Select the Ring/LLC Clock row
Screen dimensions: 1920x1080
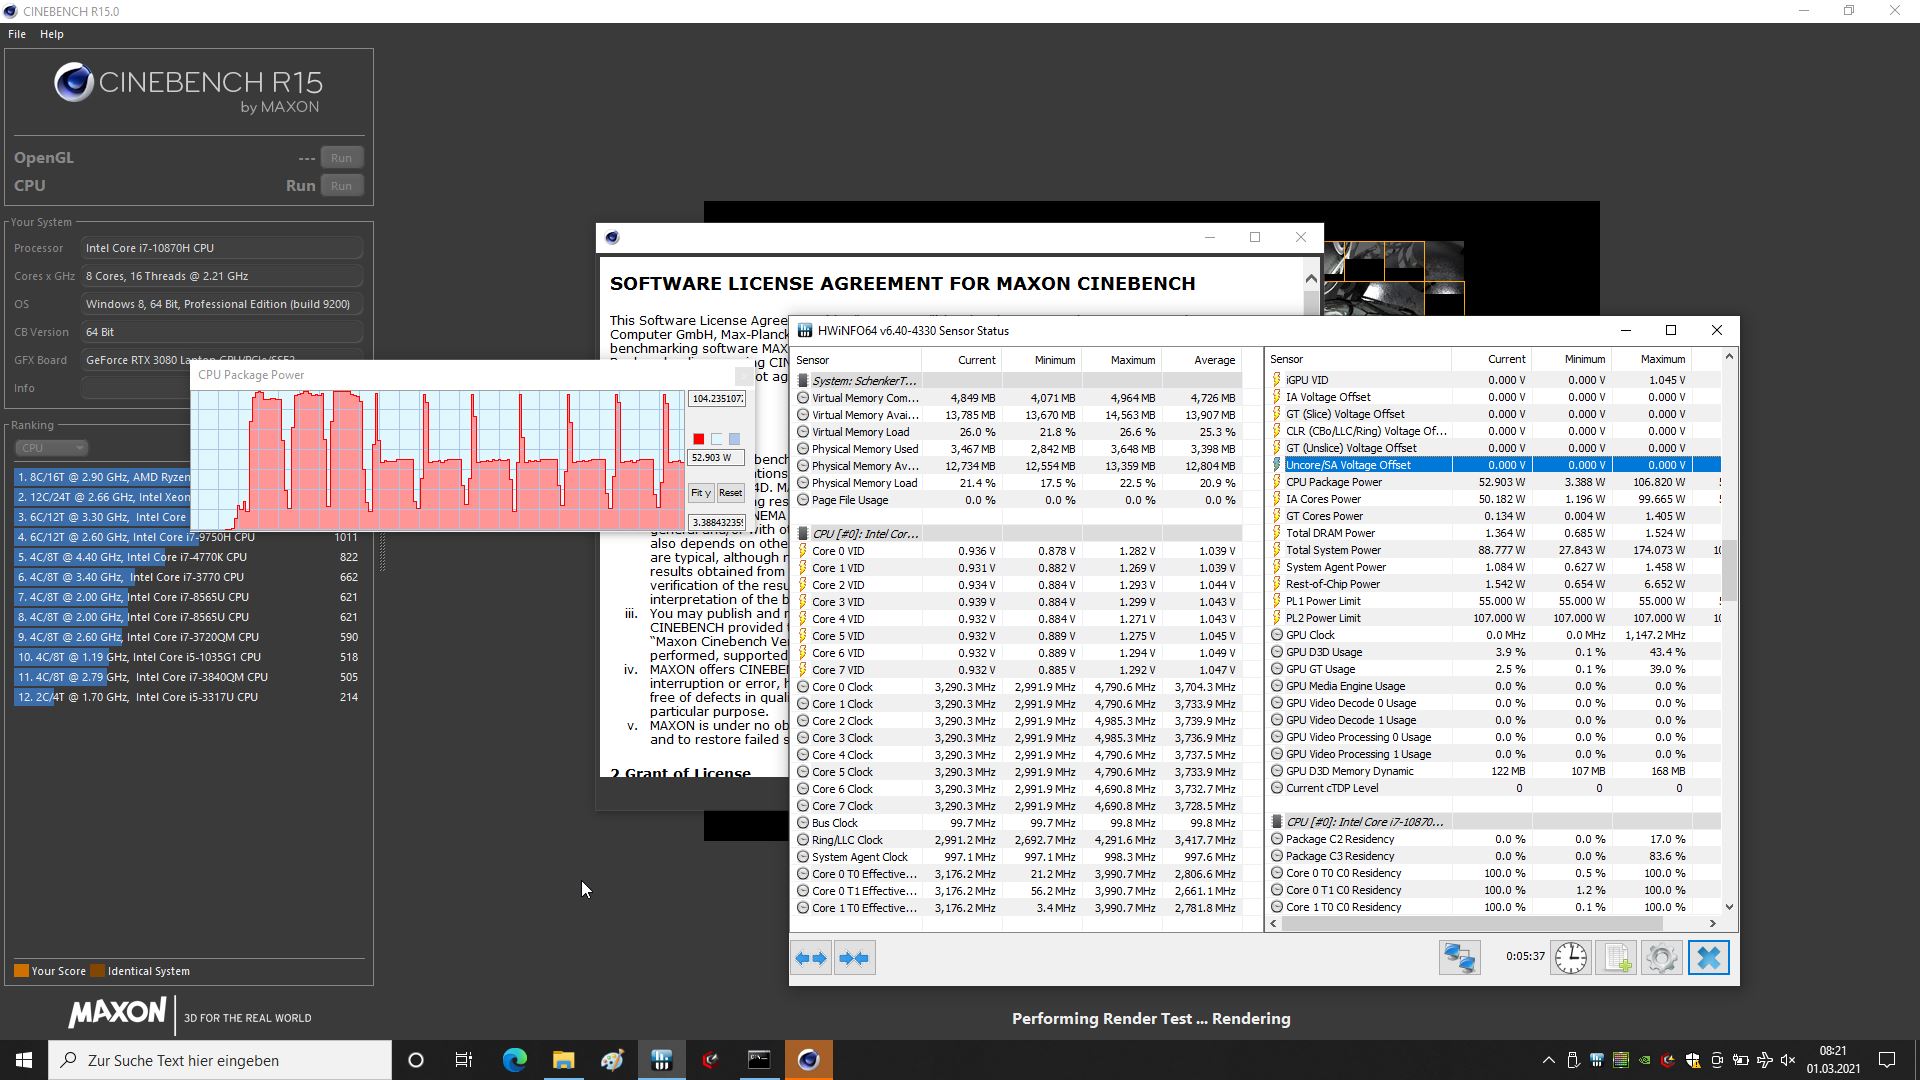1018,840
